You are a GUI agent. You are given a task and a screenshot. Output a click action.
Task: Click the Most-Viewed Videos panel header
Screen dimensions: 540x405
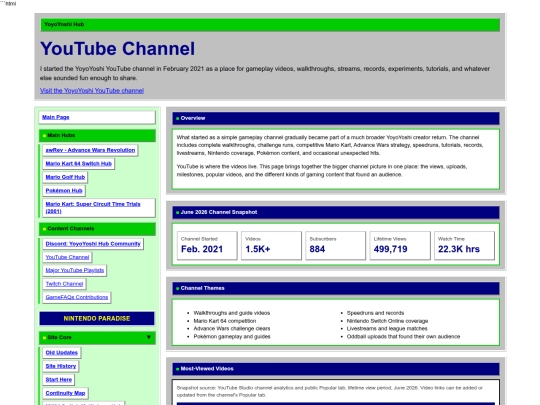click(x=335, y=369)
